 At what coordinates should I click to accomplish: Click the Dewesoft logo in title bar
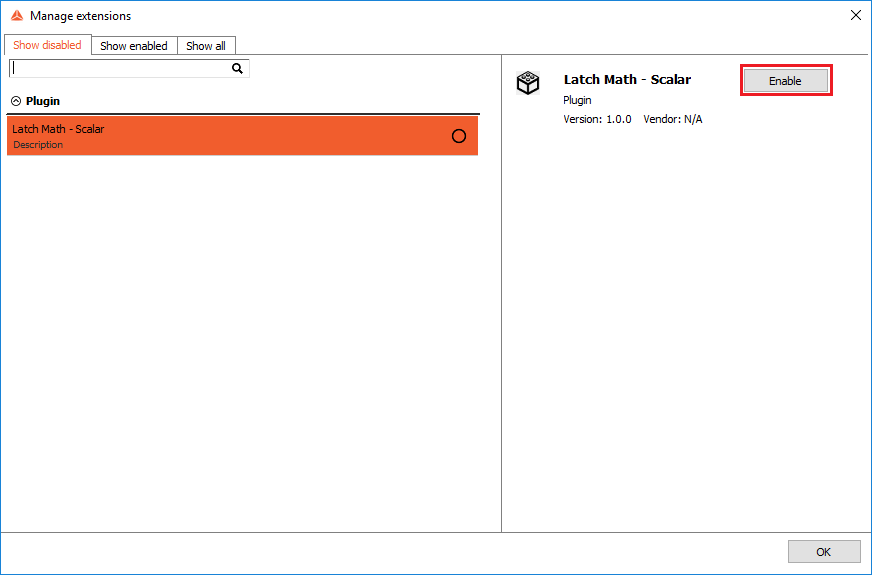tap(17, 16)
